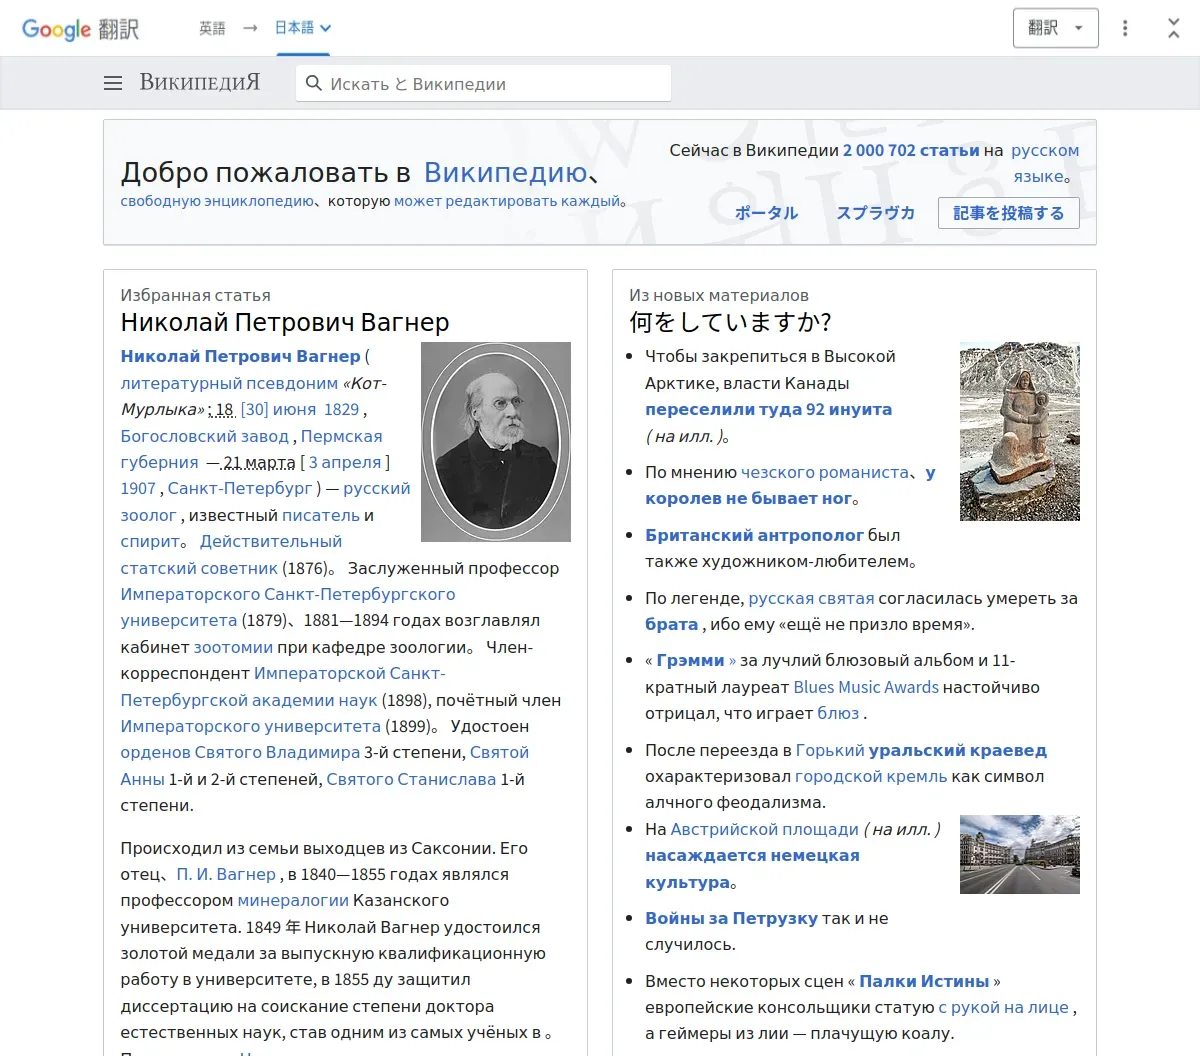Collapse the Google Translate toolbar
The height and width of the screenshot is (1056, 1200).
pos(1174,28)
